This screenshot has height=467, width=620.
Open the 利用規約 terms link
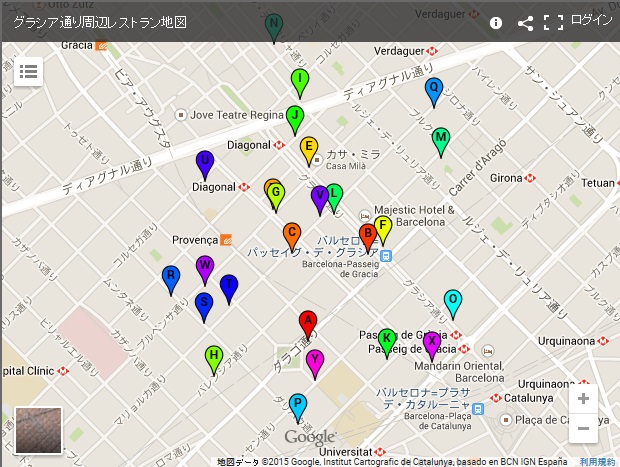pyautogui.click(x=597, y=461)
